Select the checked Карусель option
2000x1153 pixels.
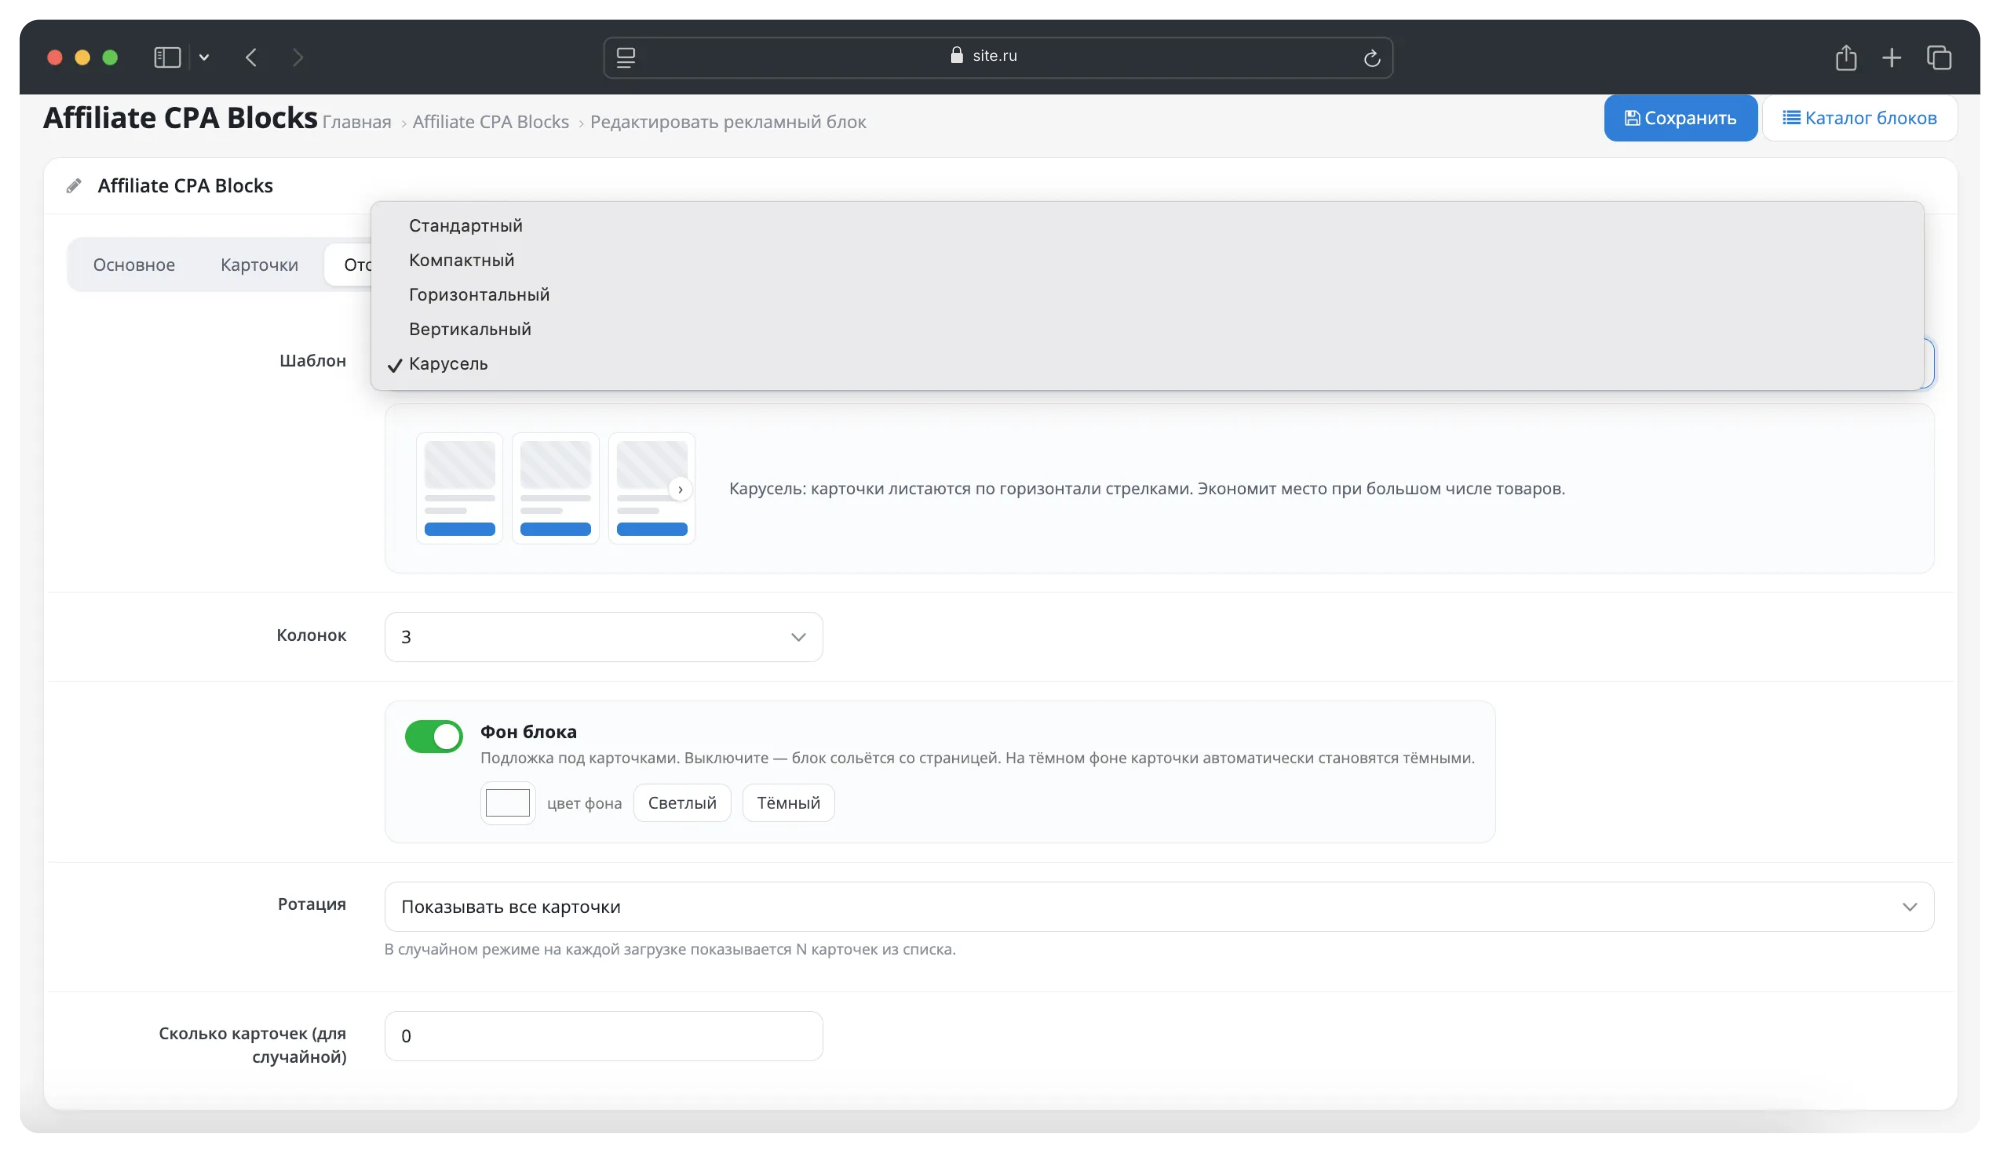pyautogui.click(x=1147, y=364)
